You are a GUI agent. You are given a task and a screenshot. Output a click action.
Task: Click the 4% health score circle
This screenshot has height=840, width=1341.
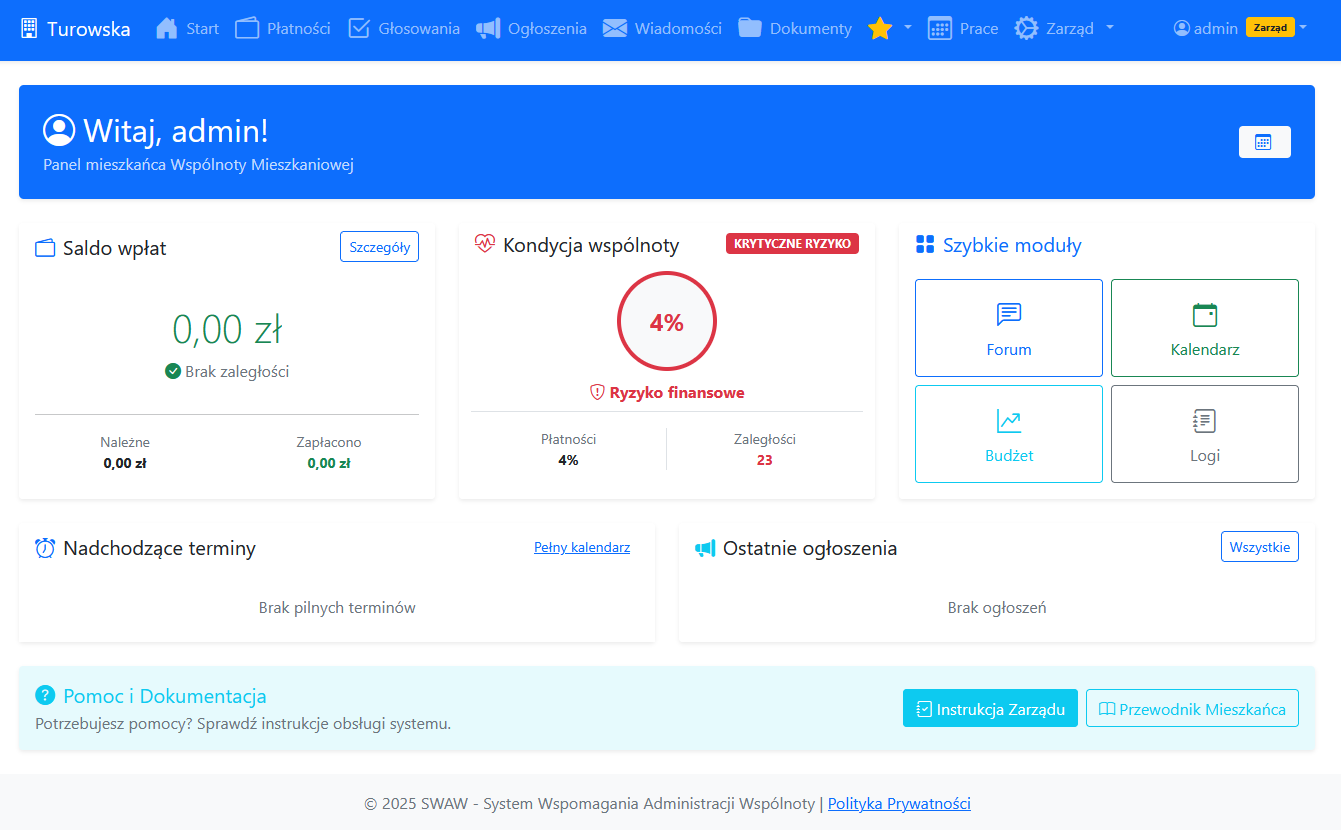[667, 321]
